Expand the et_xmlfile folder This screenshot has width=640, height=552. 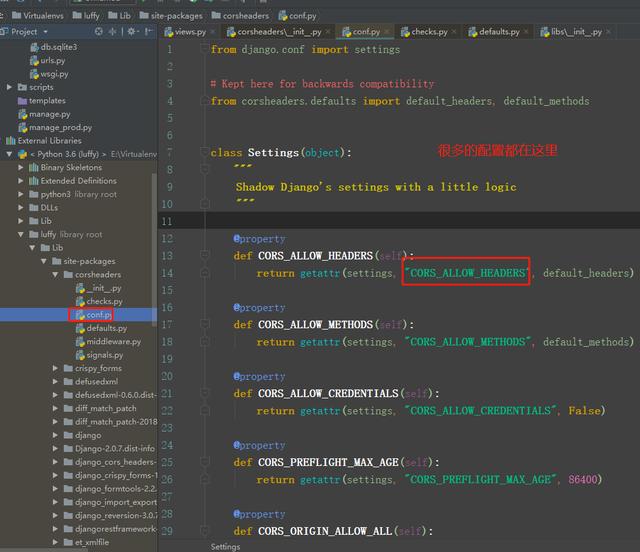pyautogui.click(x=55, y=542)
